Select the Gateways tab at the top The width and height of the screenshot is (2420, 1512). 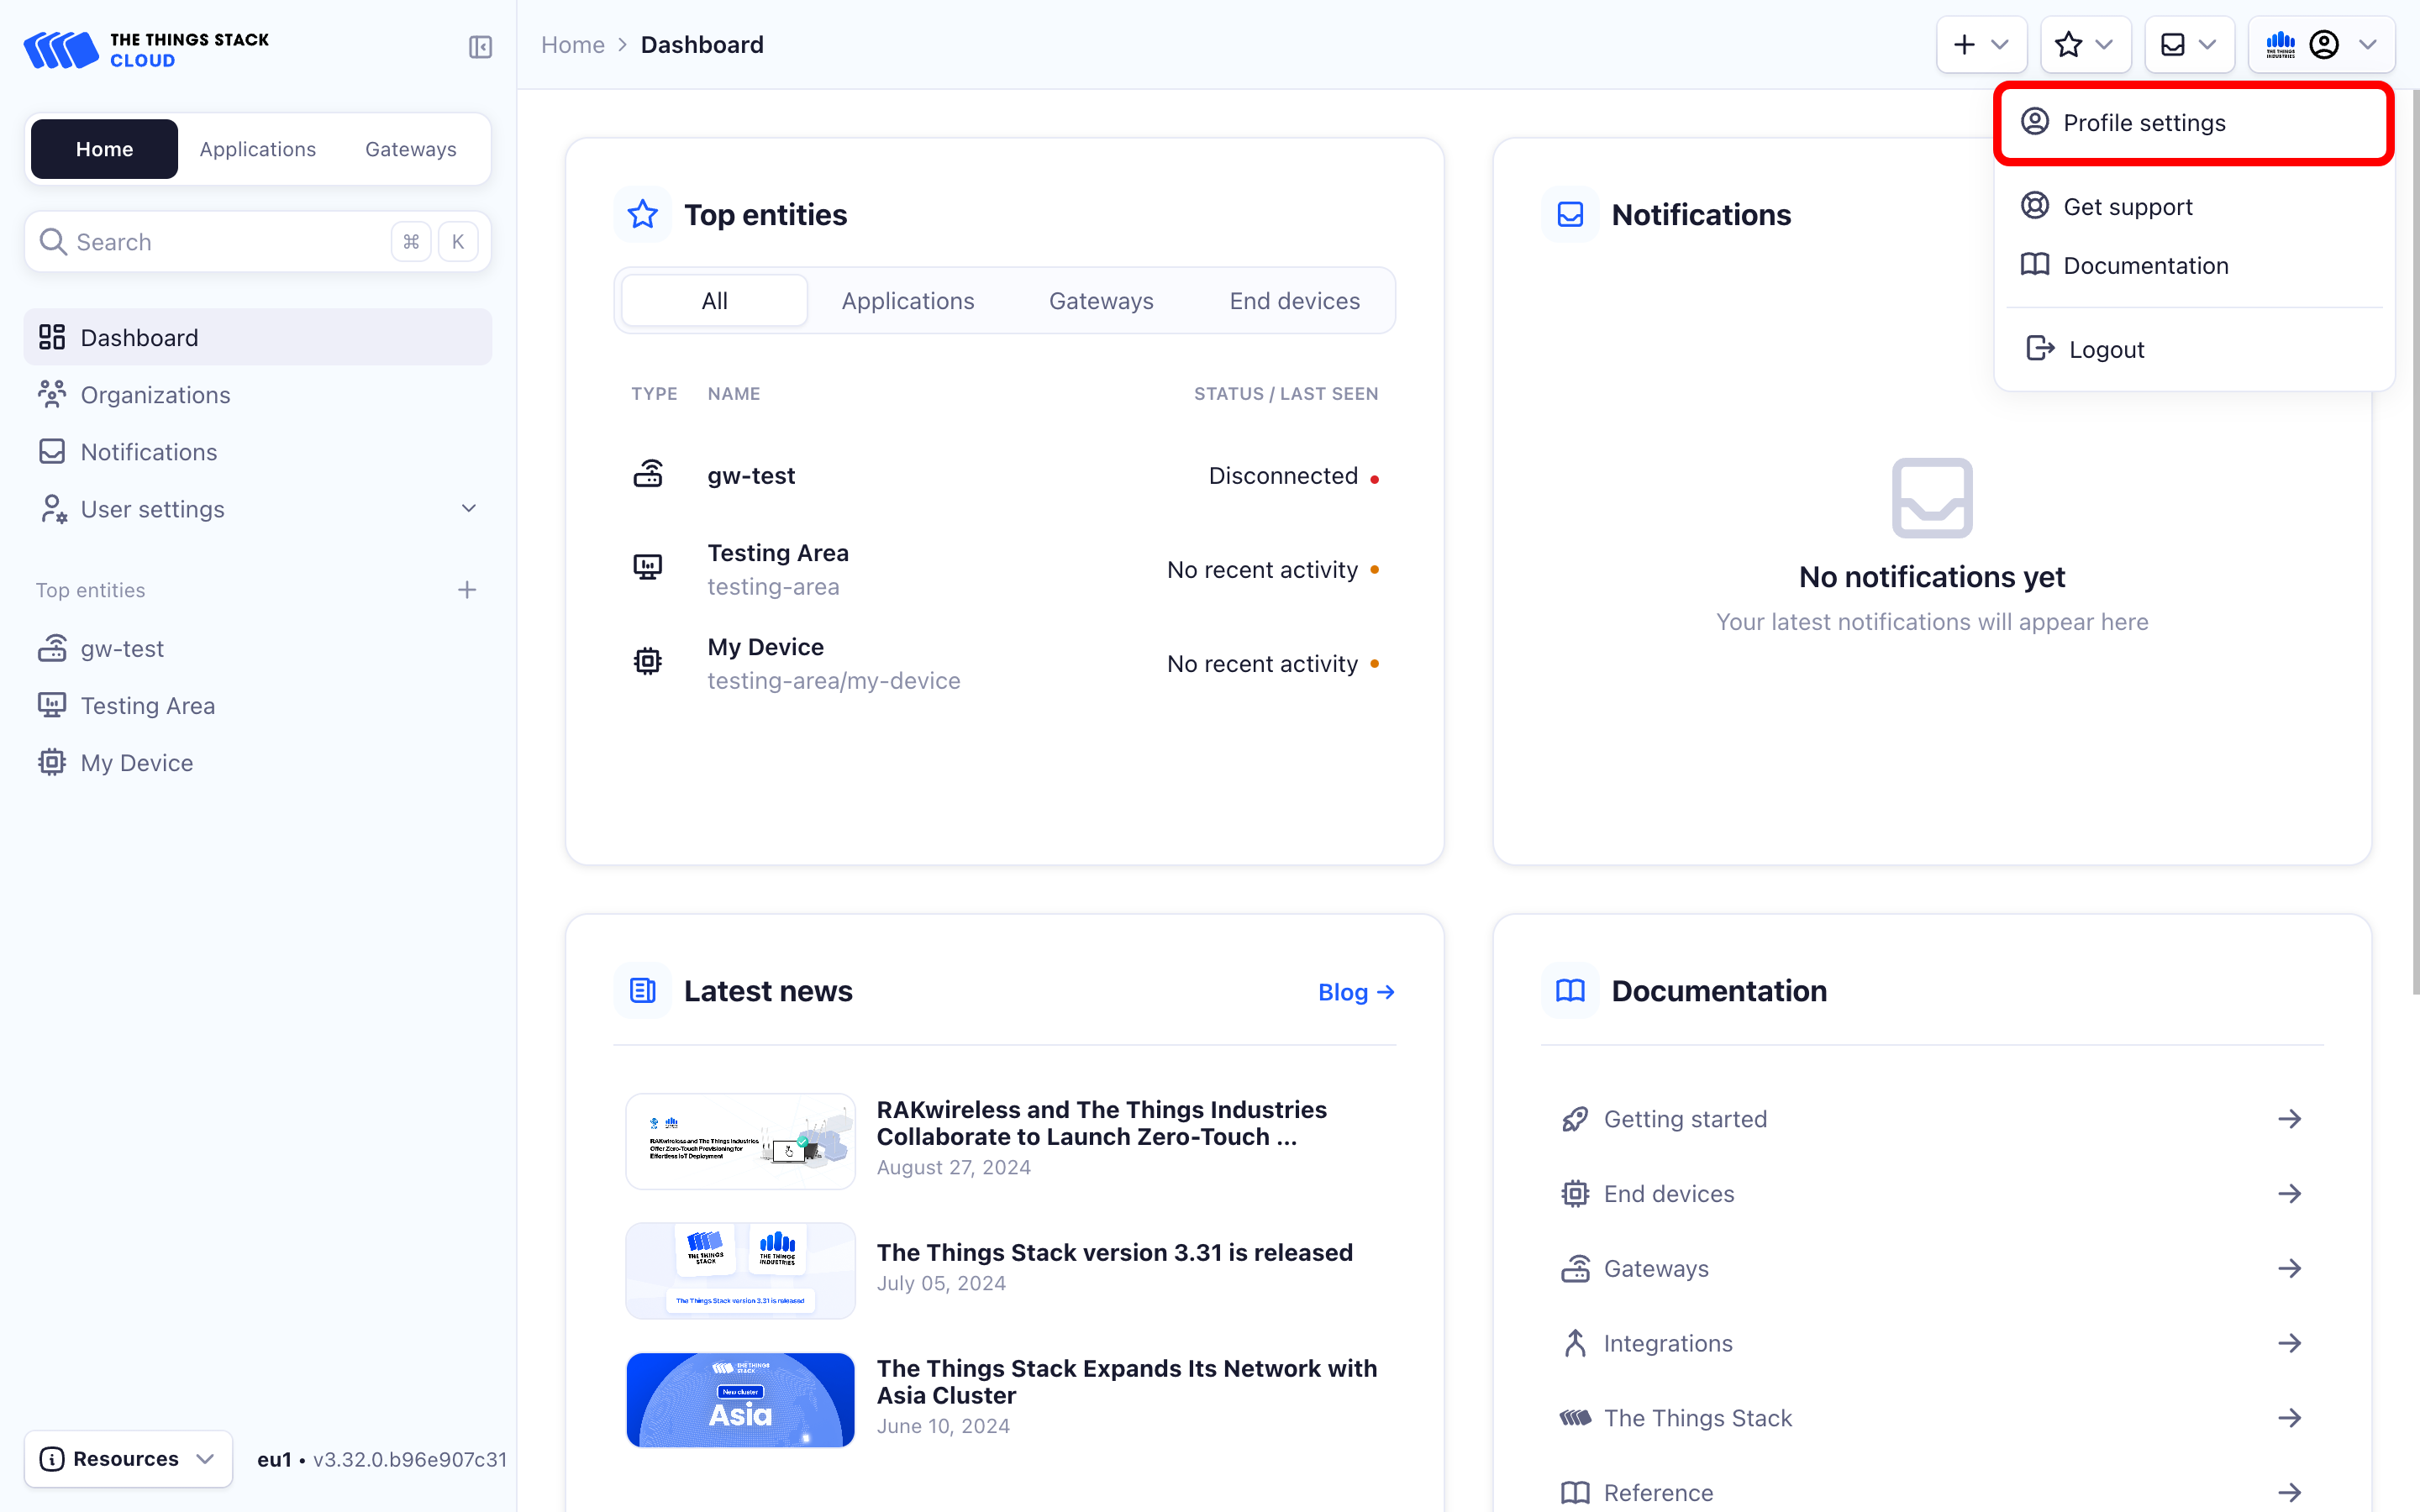[x=410, y=148]
